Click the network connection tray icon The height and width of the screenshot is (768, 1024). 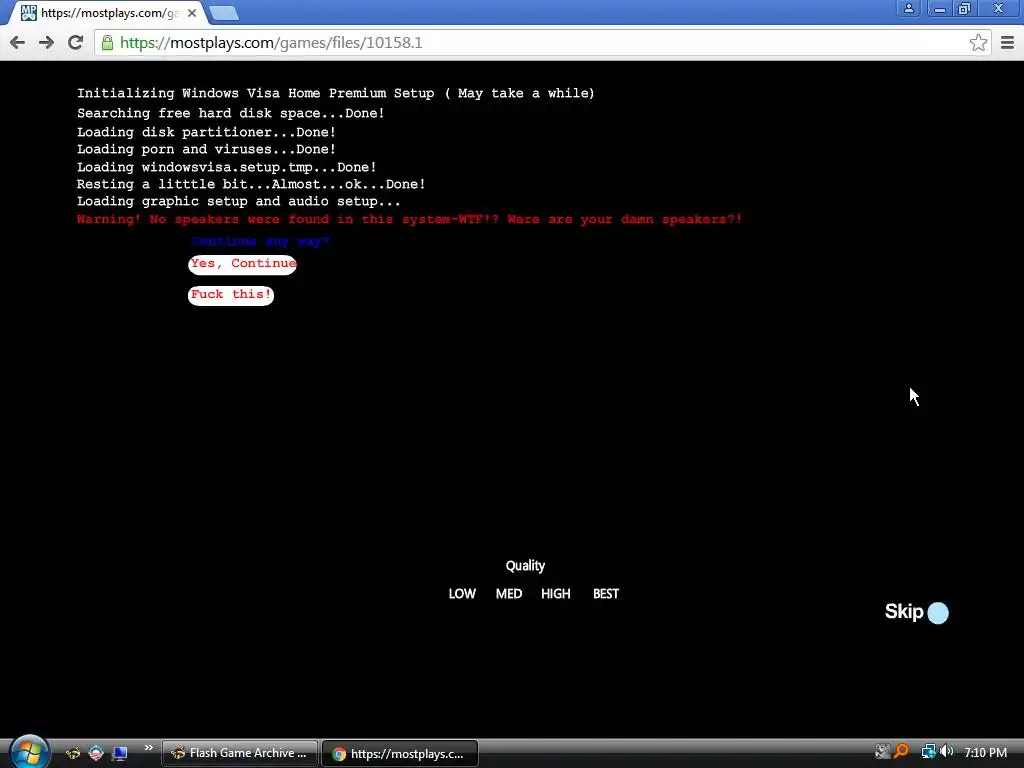pos(928,752)
